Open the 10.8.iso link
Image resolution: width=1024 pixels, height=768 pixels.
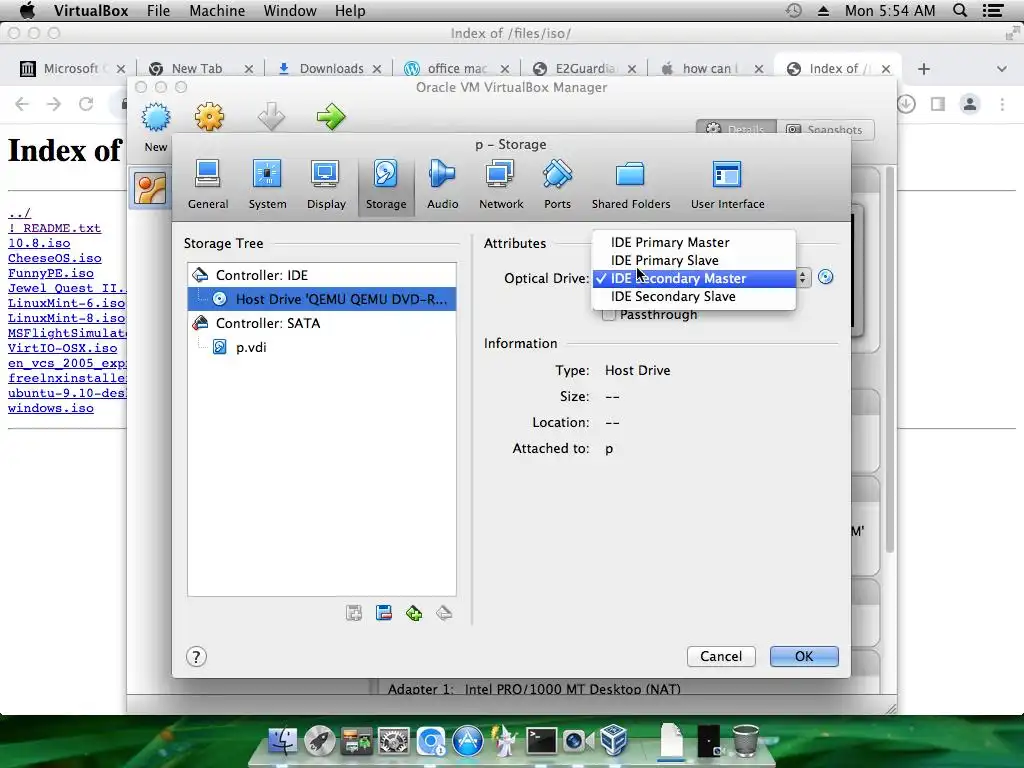click(x=39, y=243)
